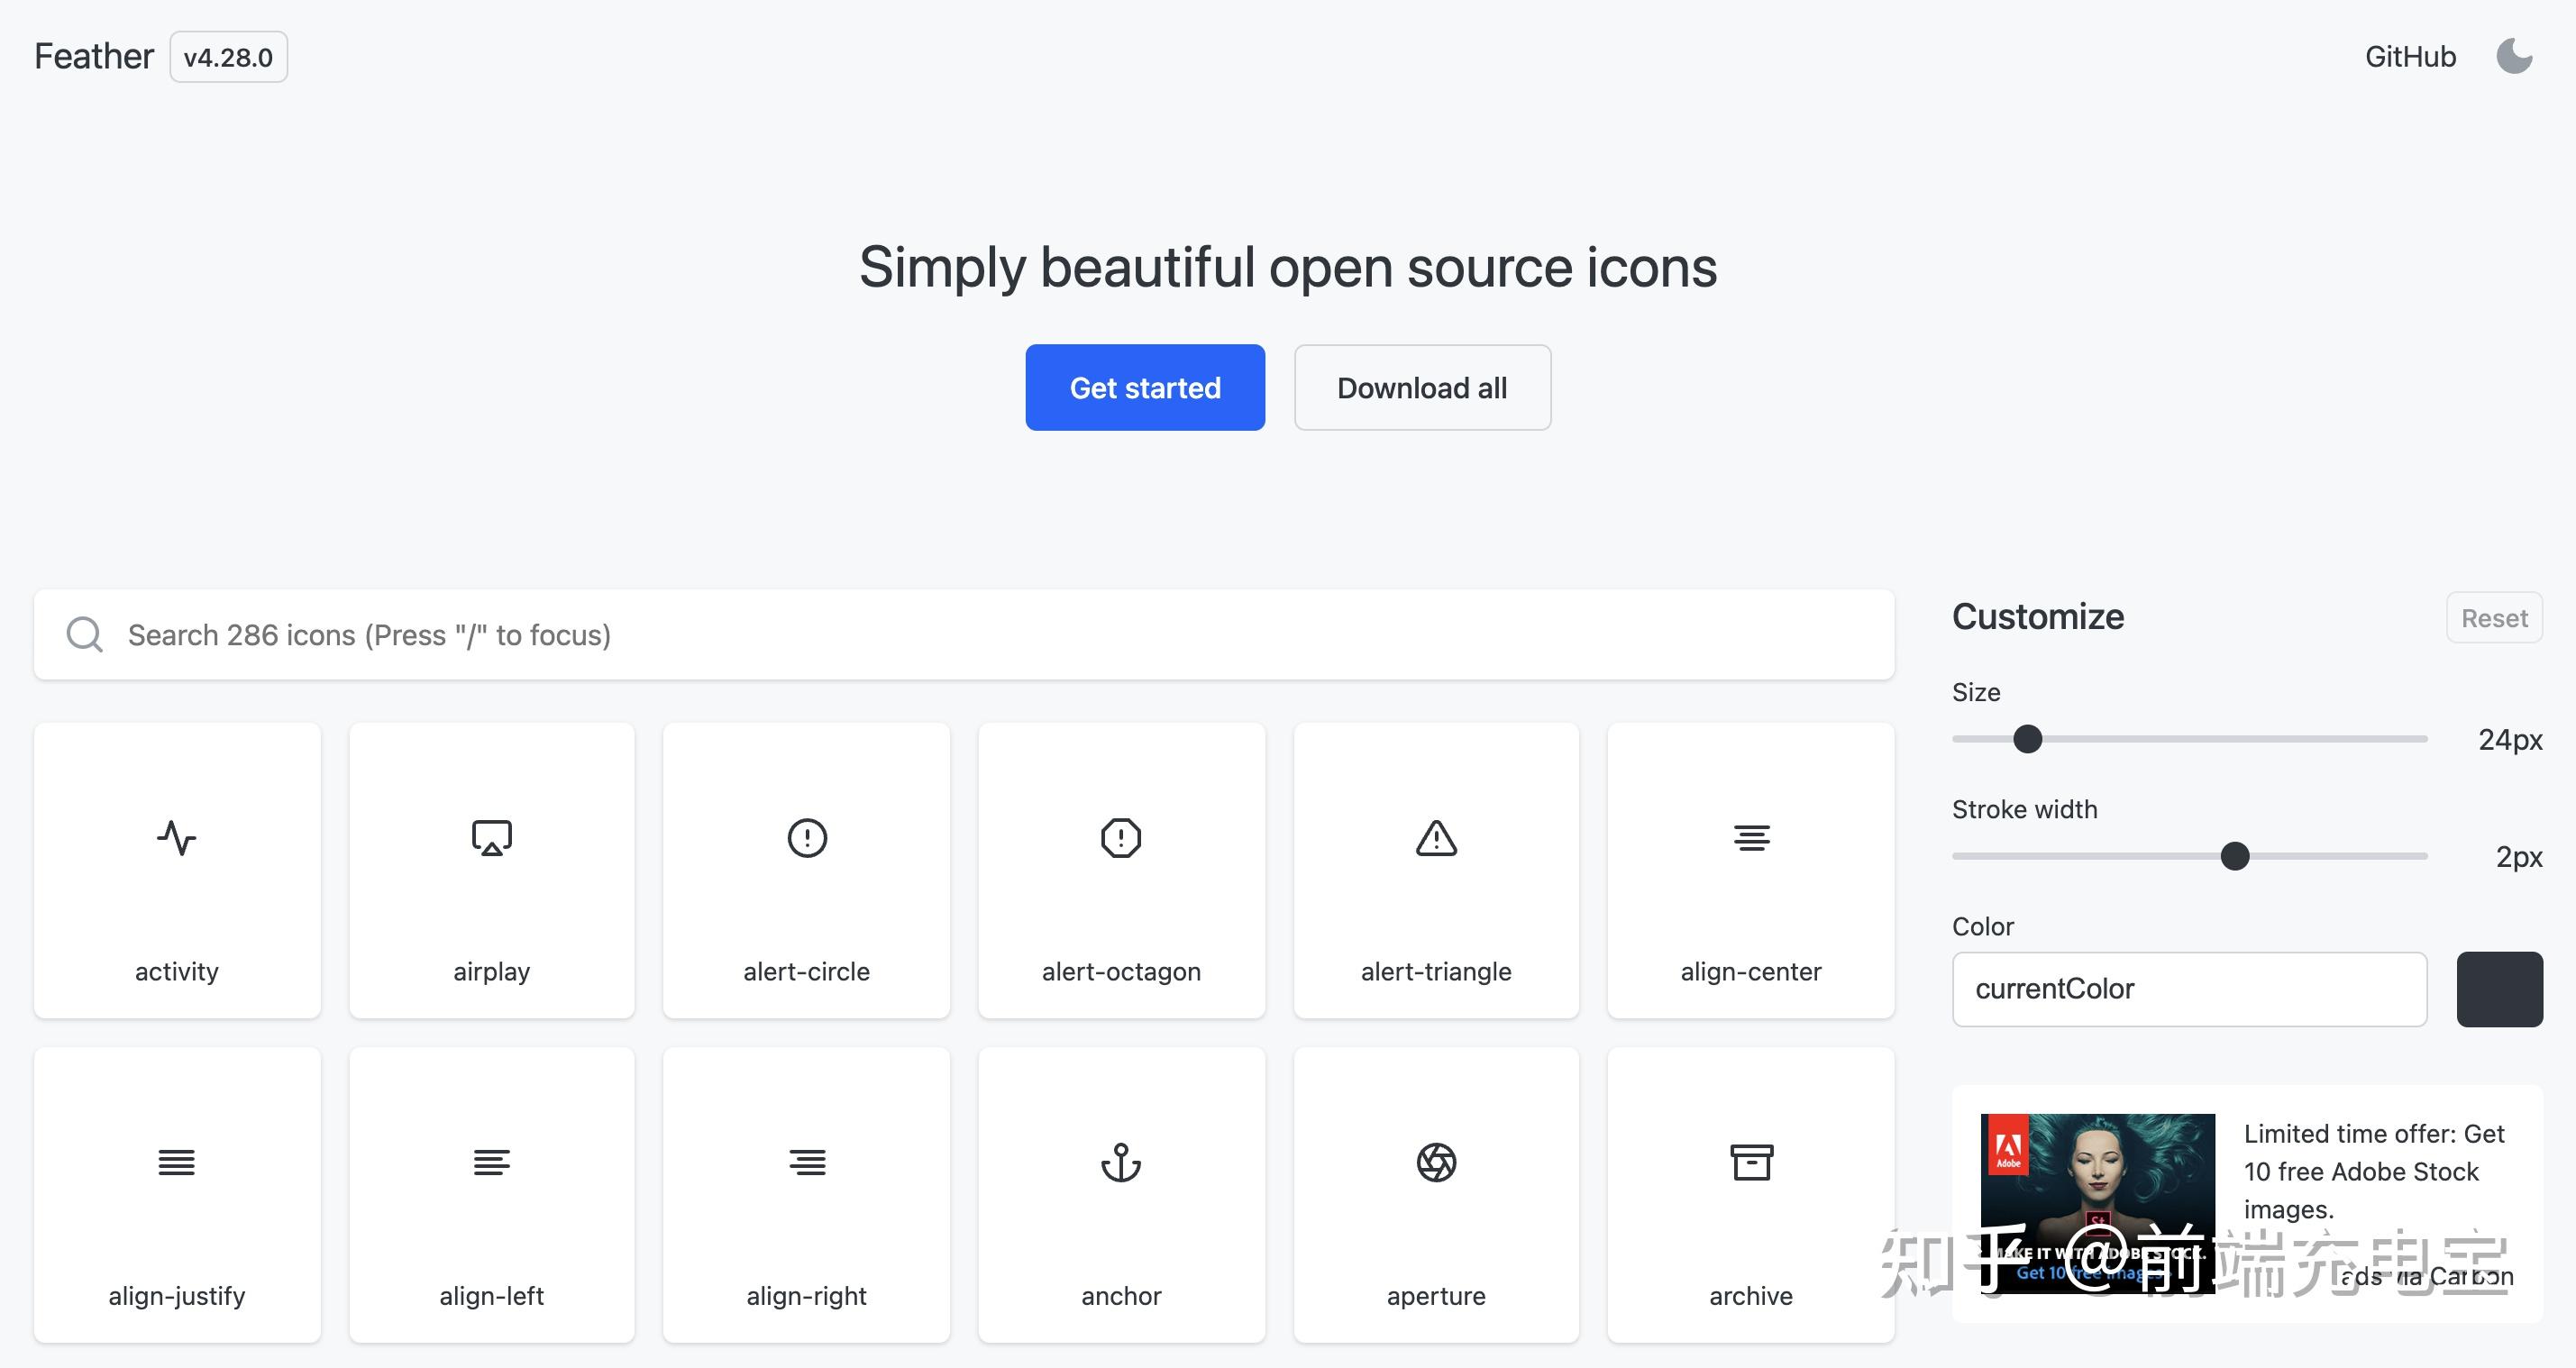2576x1368 pixels.
Task: Click the Get started button
Action: click(1145, 387)
